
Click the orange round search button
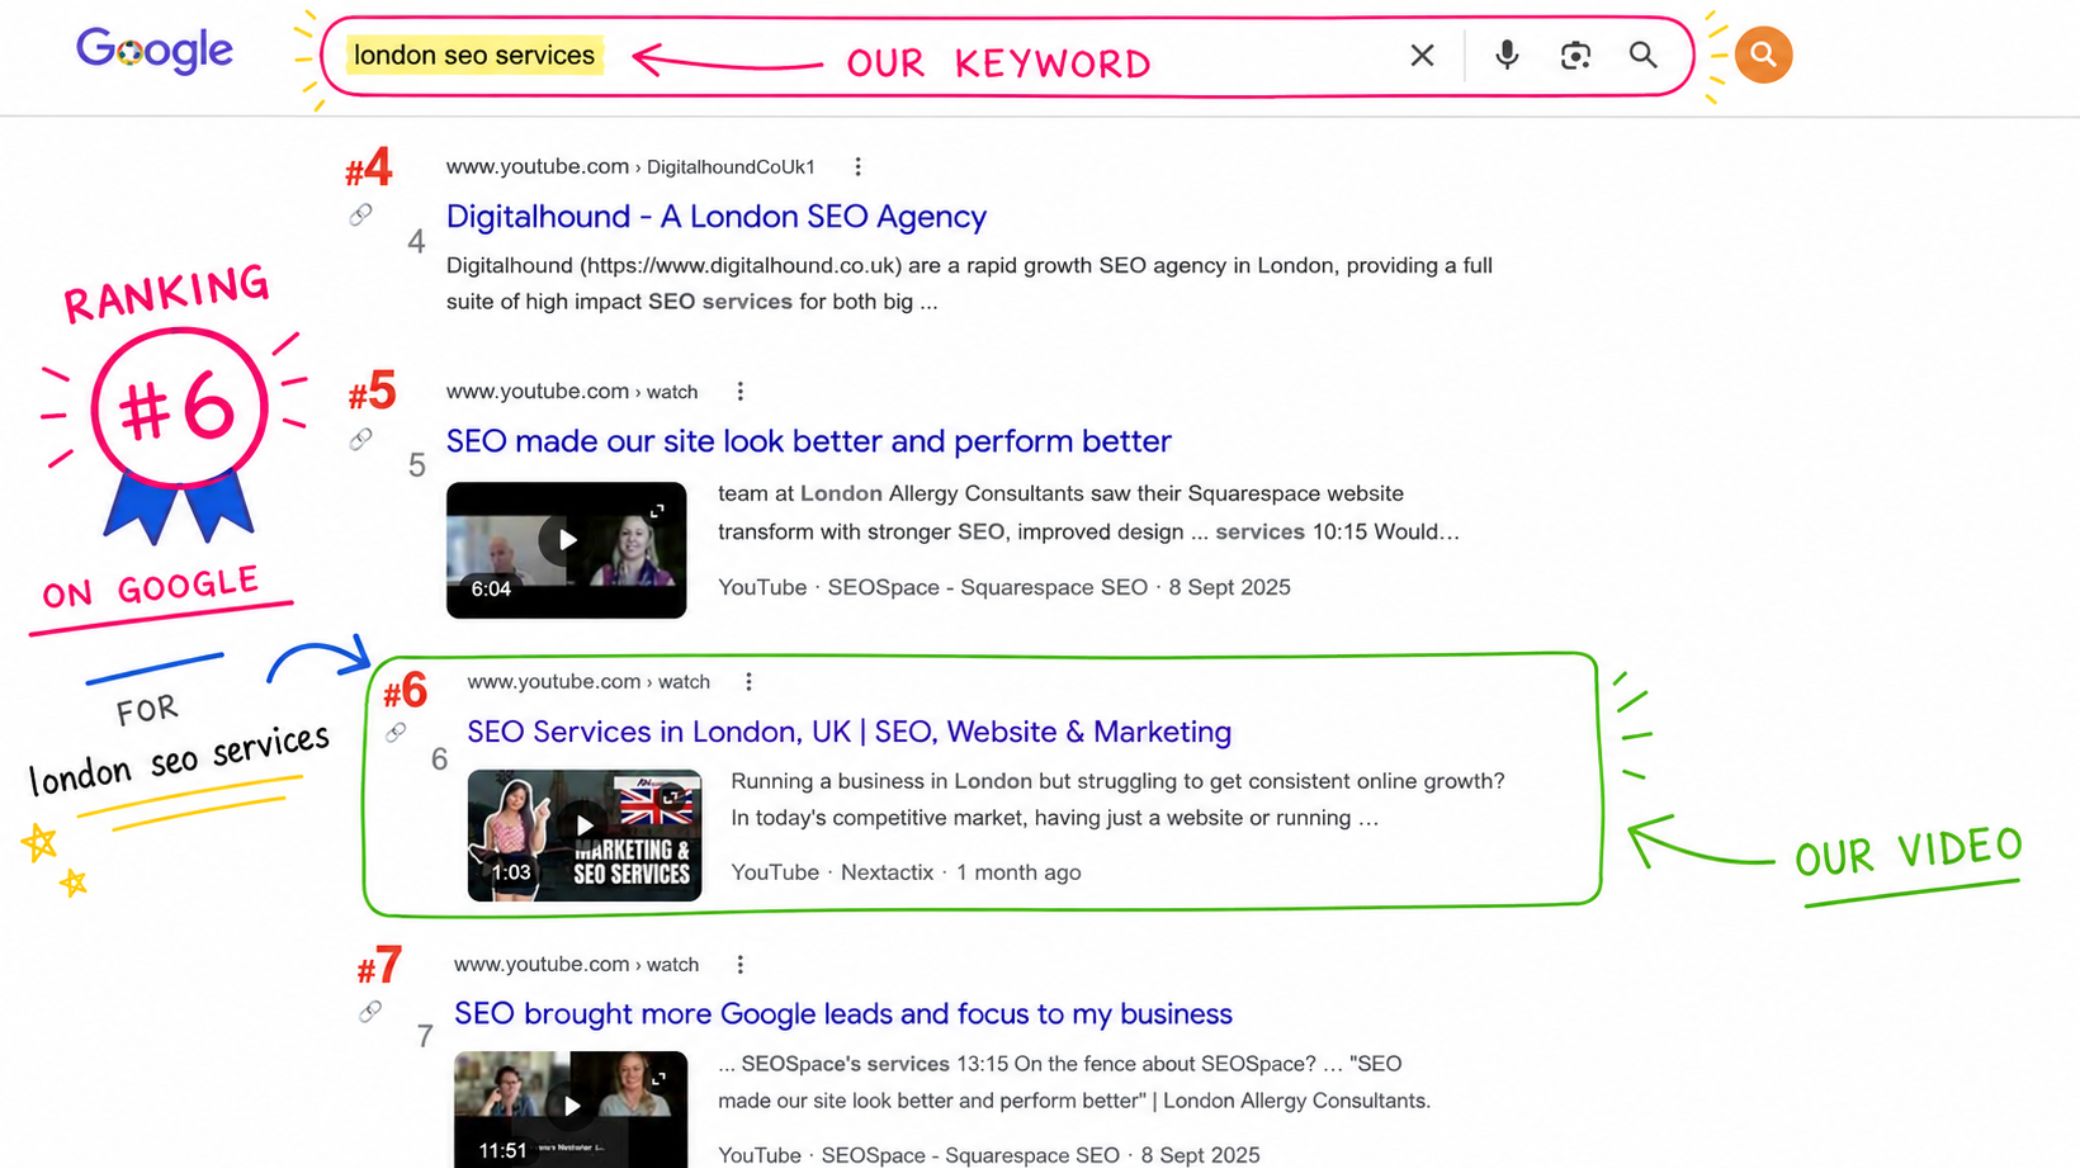tap(1763, 55)
